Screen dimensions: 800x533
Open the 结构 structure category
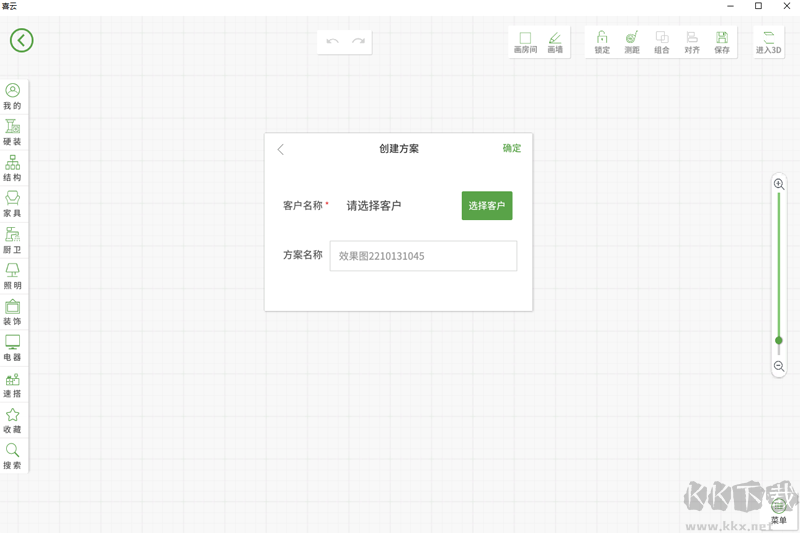pyautogui.click(x=13, y=168)
